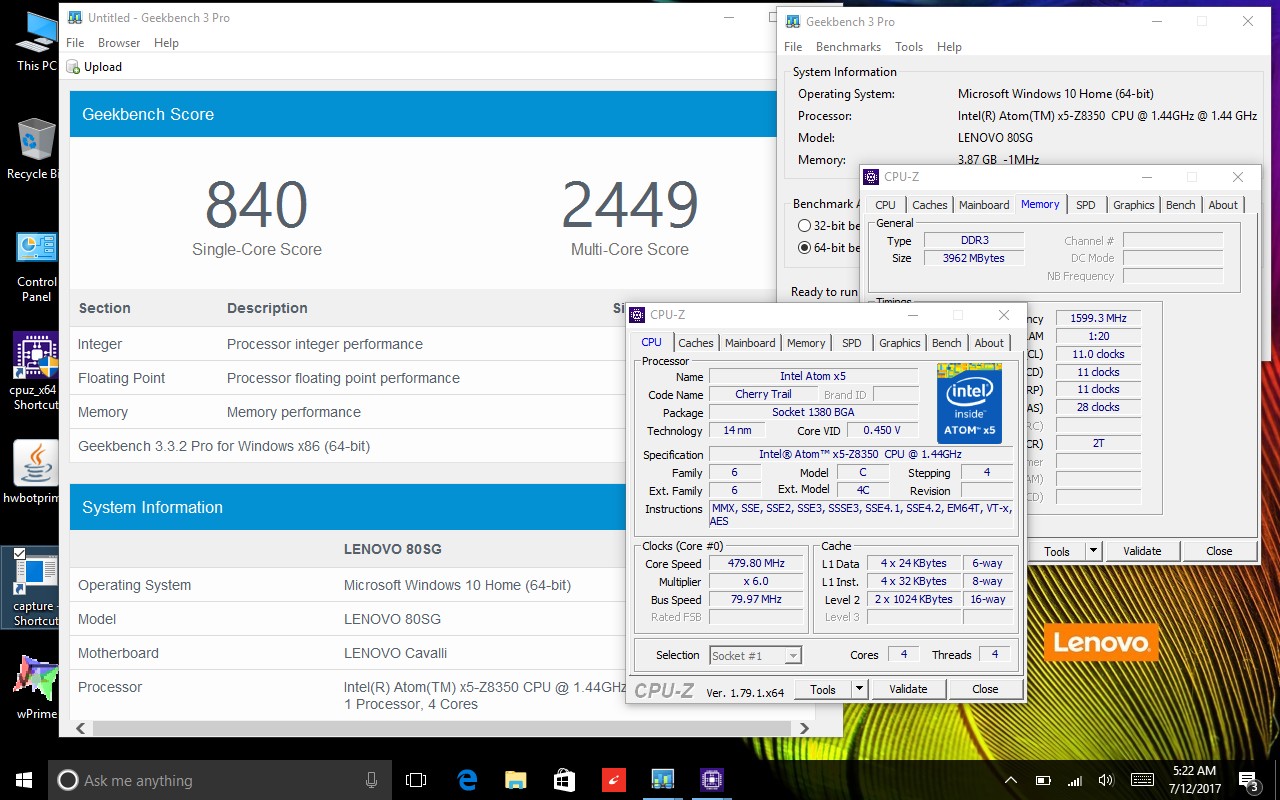This screenshot has width=1280, height=800.
Task: Open Browser menu in Geekbench results window
Action: tap(119, 43)
